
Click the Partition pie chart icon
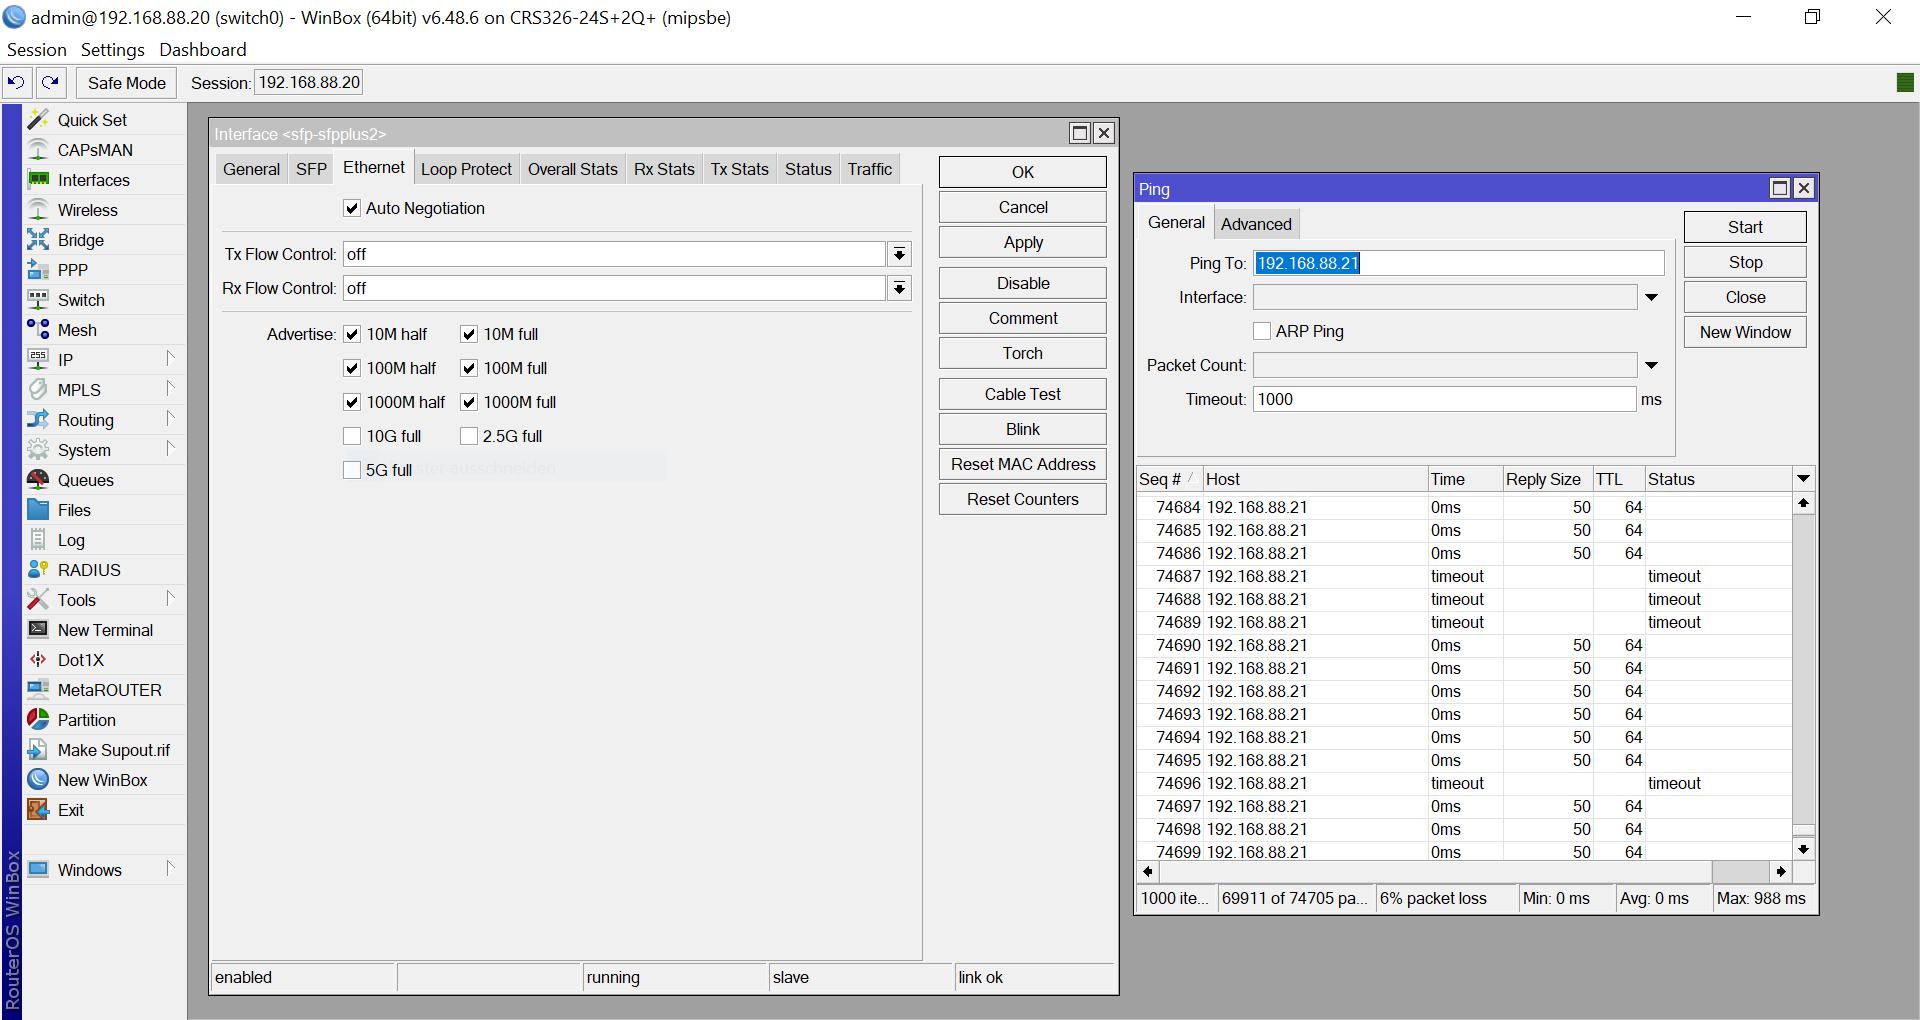pyautogui.click(x=38, y=720)
